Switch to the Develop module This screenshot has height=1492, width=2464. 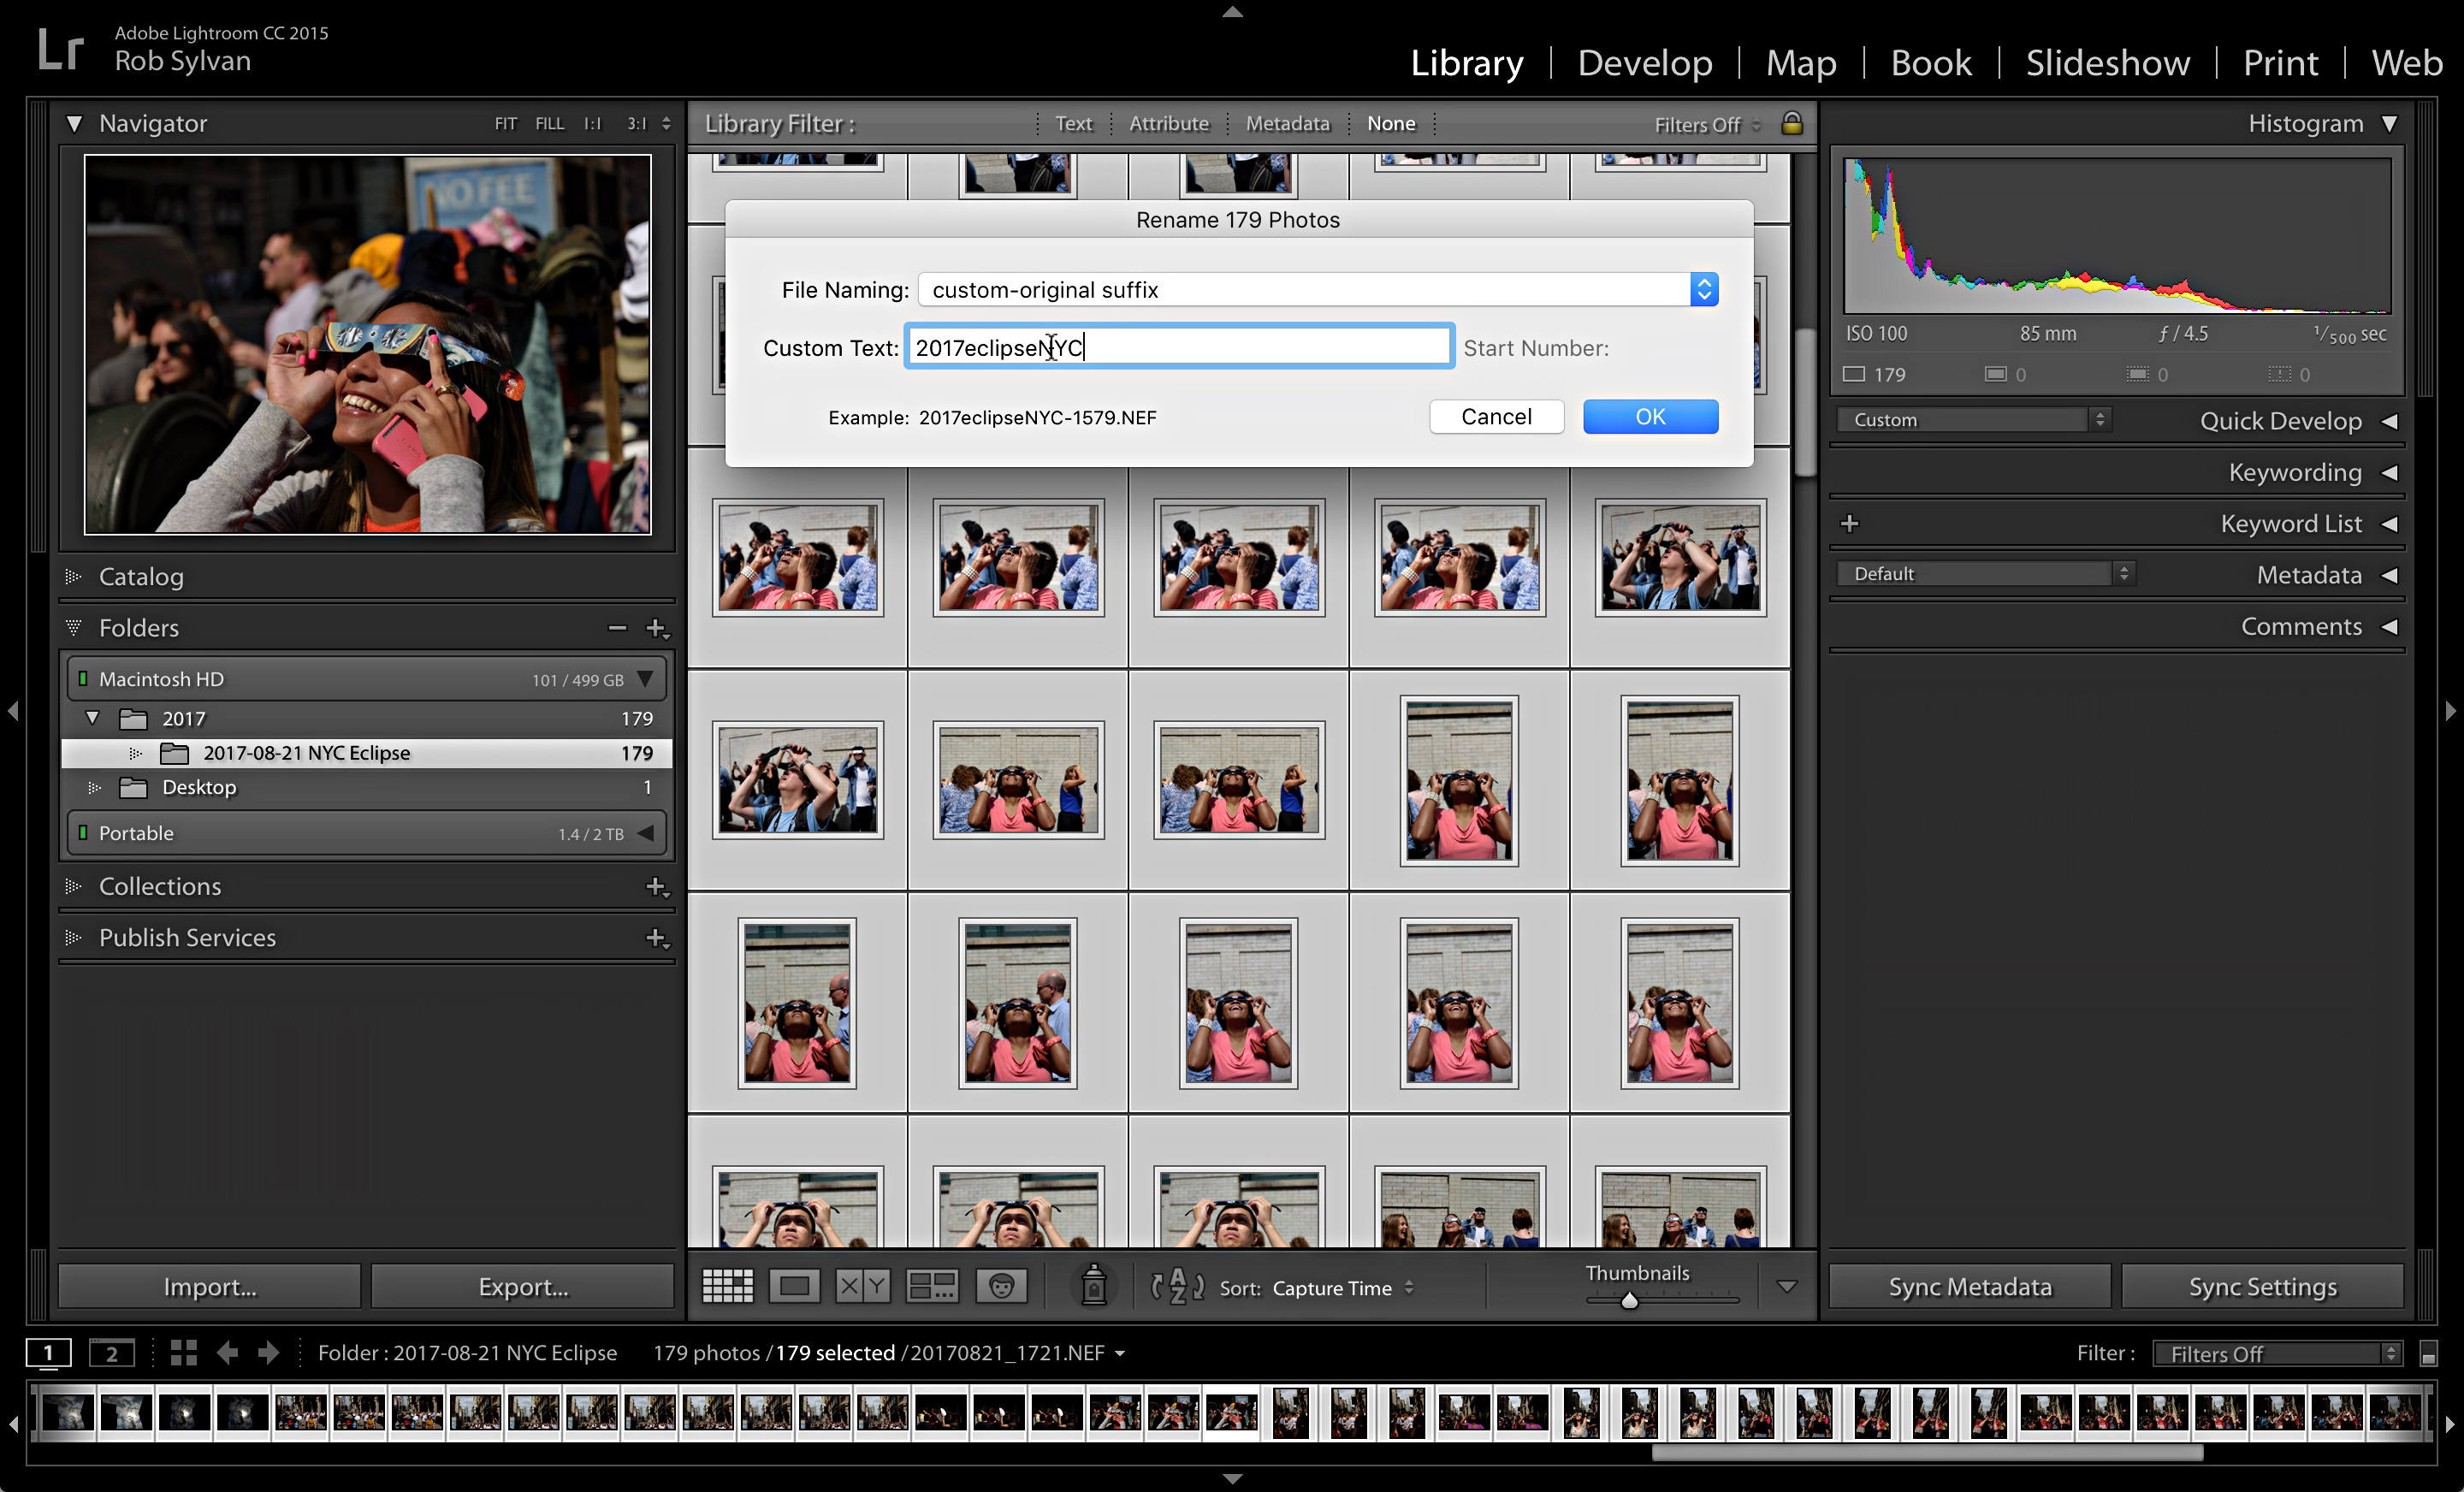click(x=1644, y=62)
